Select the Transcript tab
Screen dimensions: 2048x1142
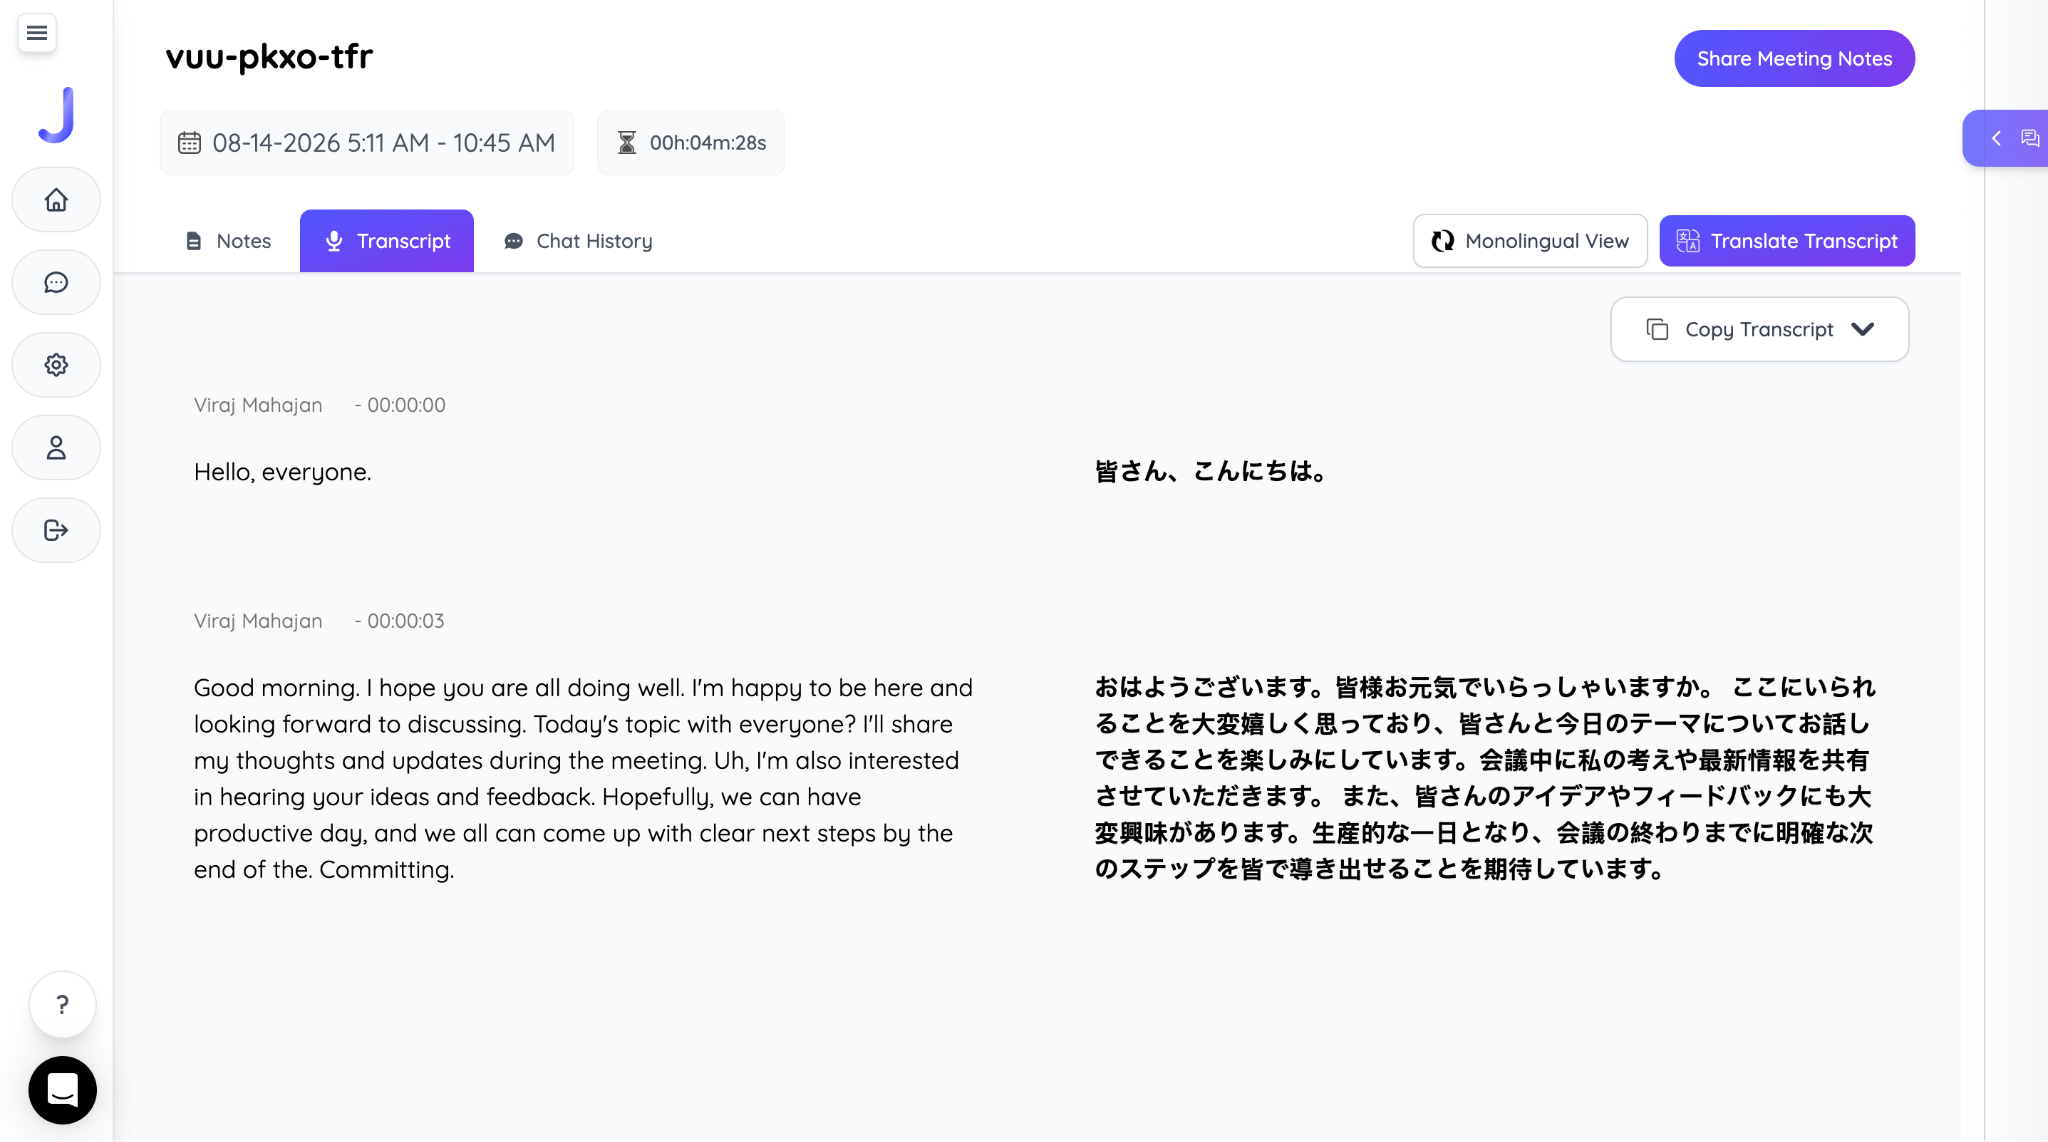387,241
